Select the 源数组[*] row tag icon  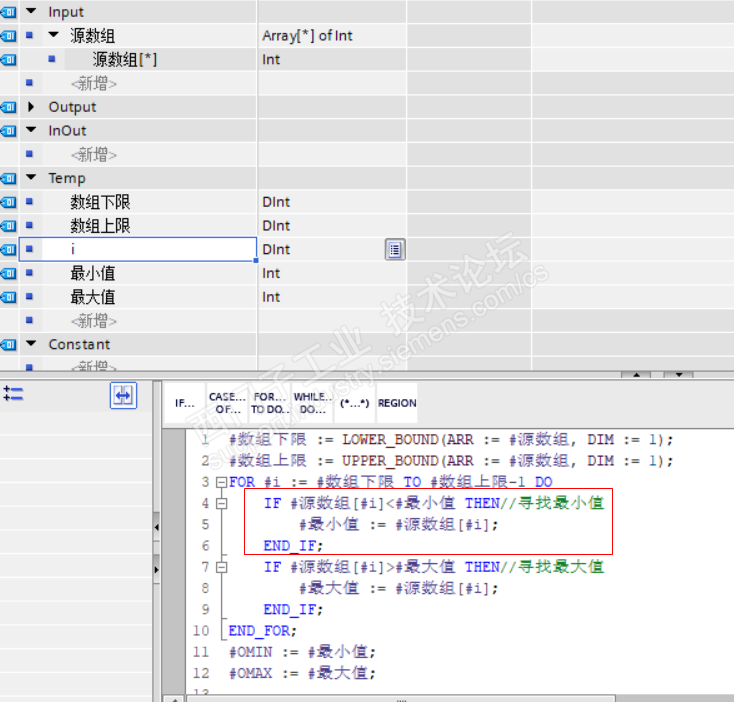8,59
